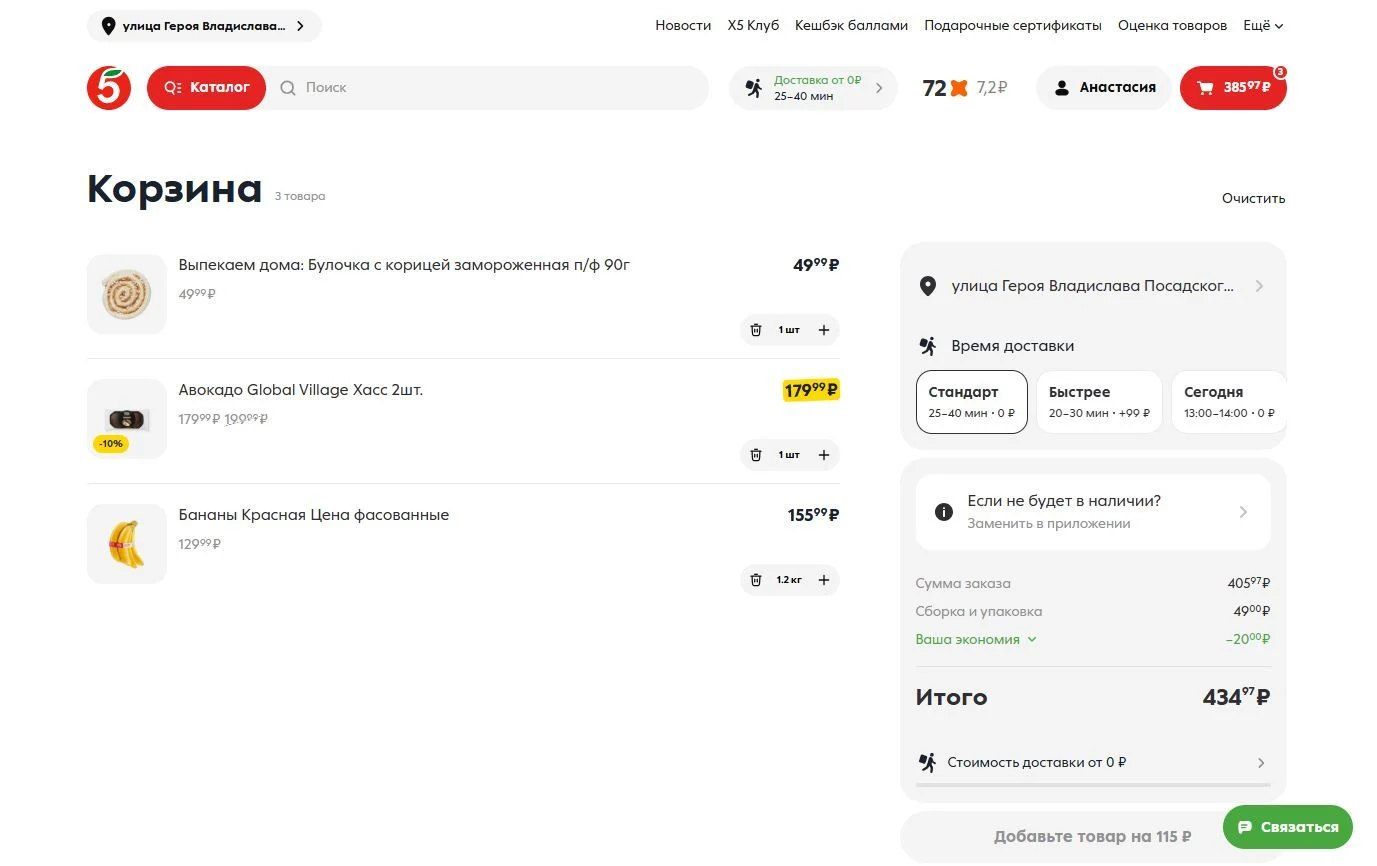
Task: Expand Доставка от 0₽ delivery info
Action: 813,88
